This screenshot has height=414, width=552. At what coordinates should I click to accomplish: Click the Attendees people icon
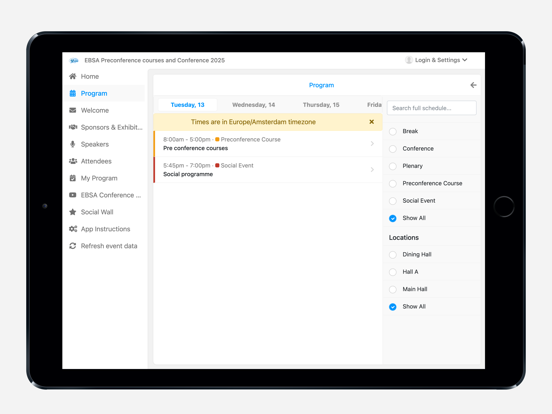(73, 161)
